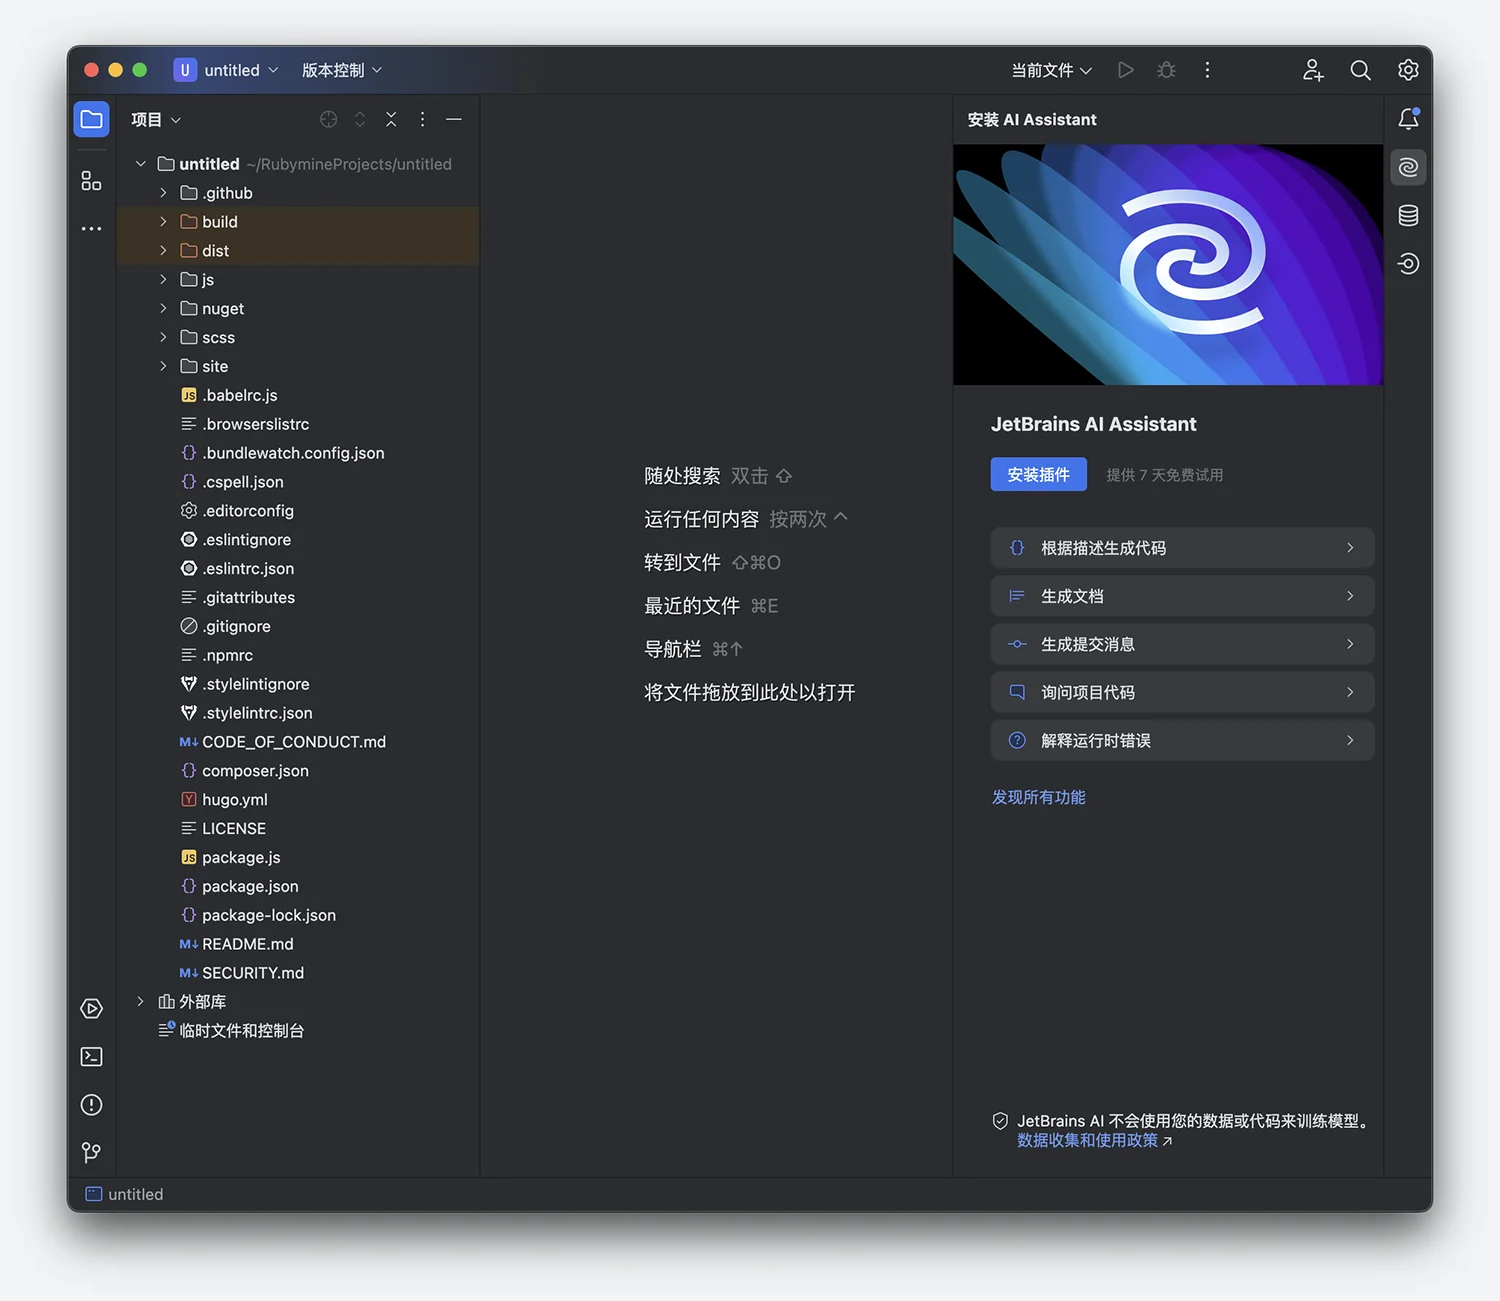Click untitled label in status bar

point(135,1194)
